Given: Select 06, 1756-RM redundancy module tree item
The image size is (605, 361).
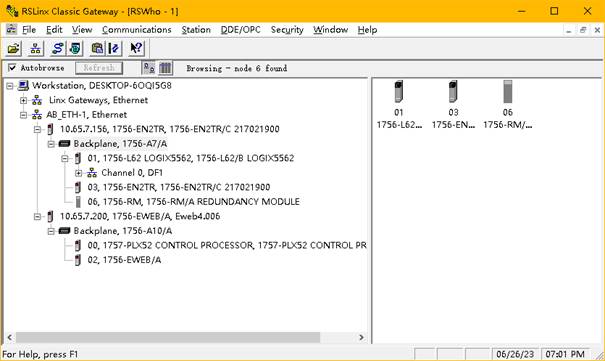Looking at the screenshot, I should (x=193, y=202).
